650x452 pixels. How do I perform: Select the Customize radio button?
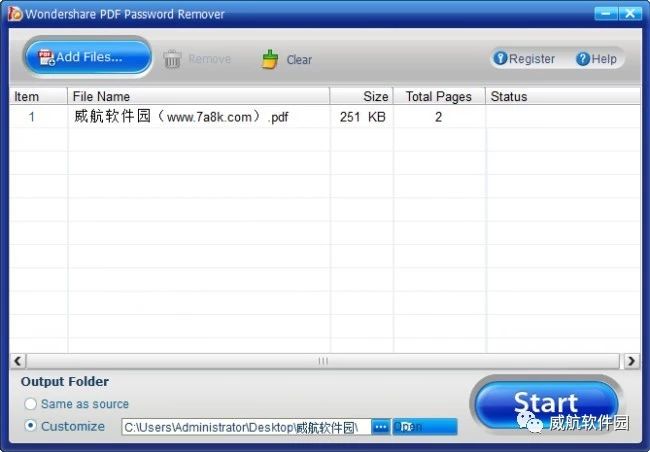(x=30, y=425)
